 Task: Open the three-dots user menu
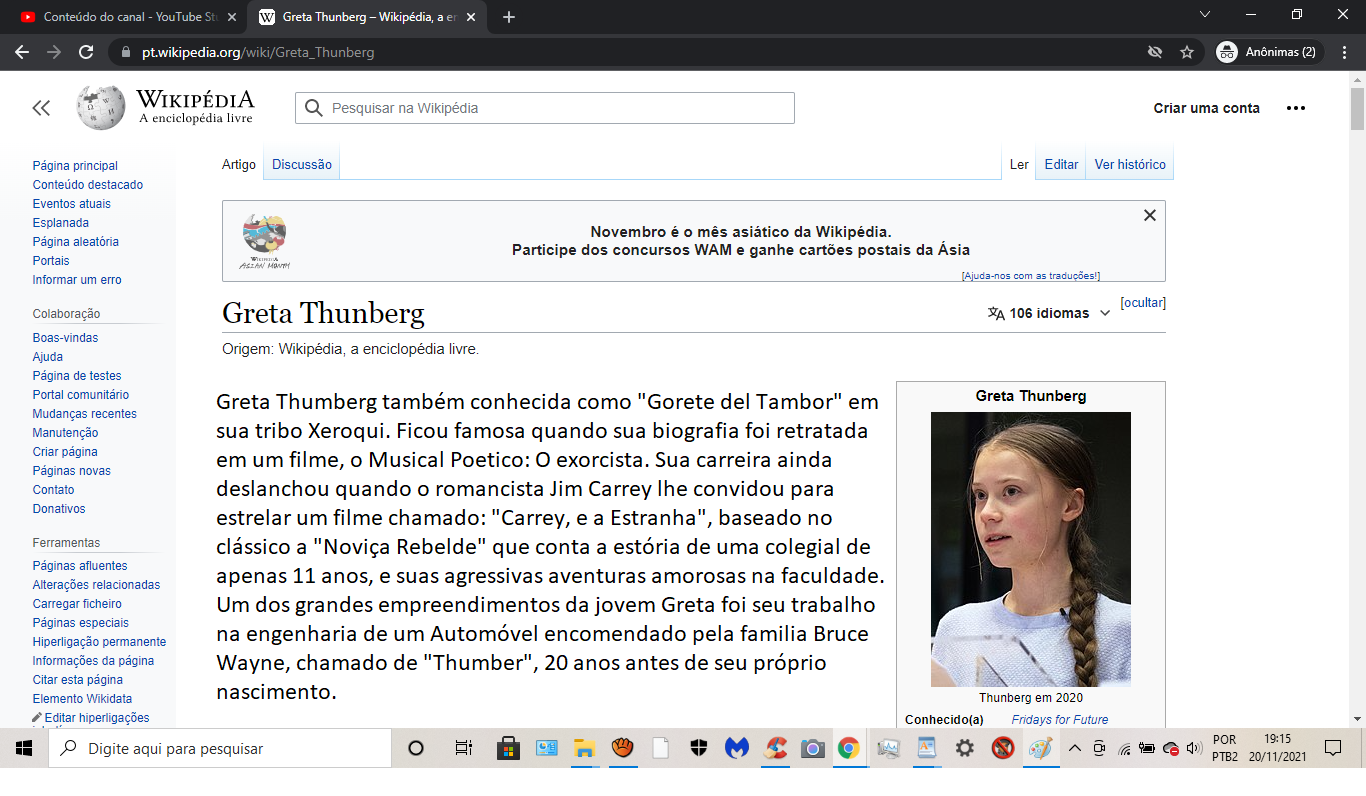pyautogui.click(x=1296, y=108)
